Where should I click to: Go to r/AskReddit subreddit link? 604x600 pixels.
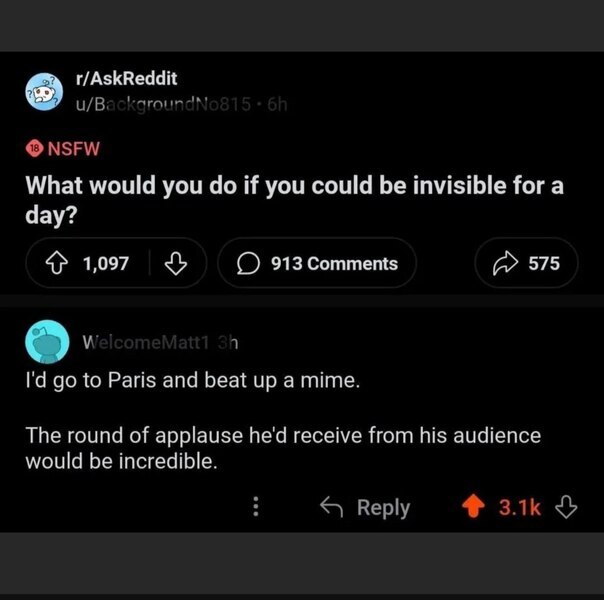tap(126, 79)
